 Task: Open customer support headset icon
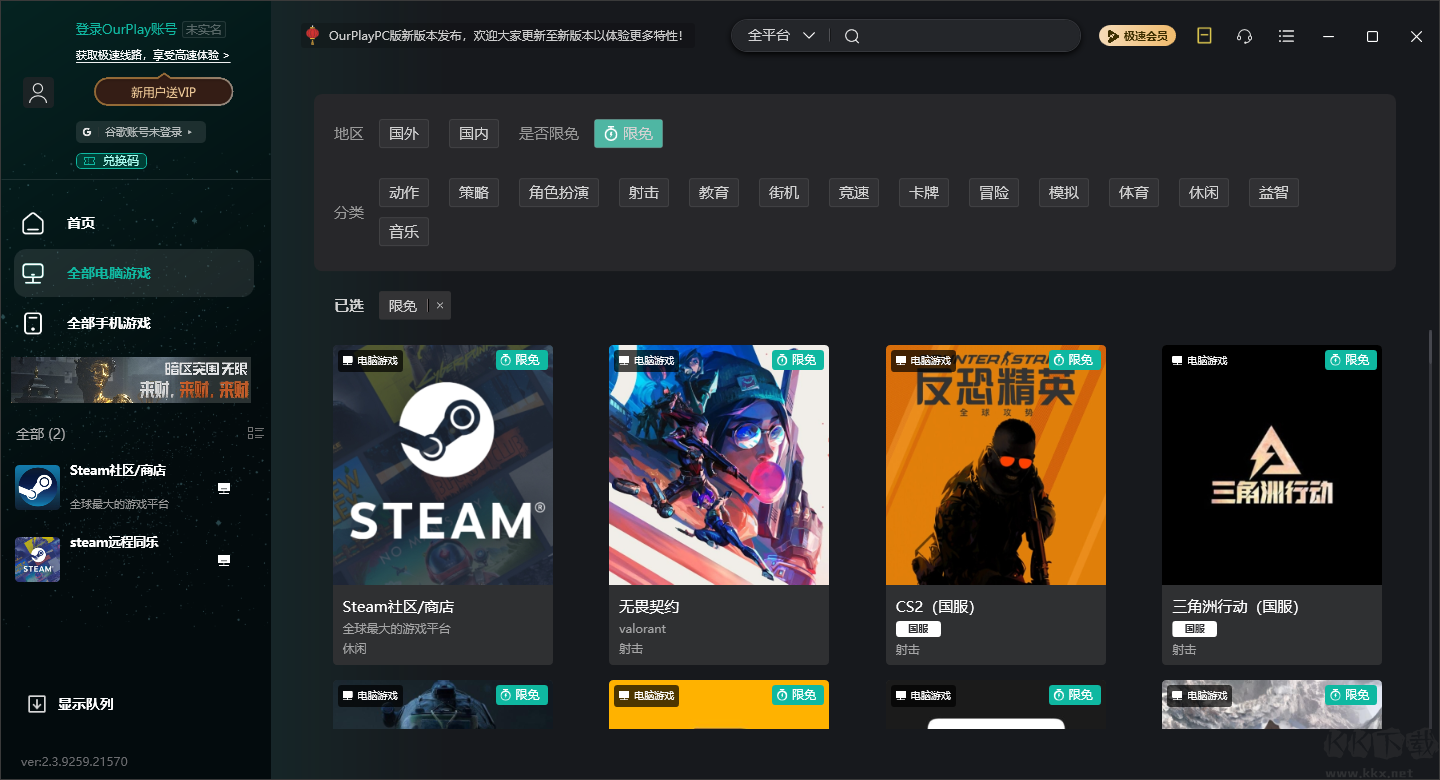click(x=1245, y=36)
